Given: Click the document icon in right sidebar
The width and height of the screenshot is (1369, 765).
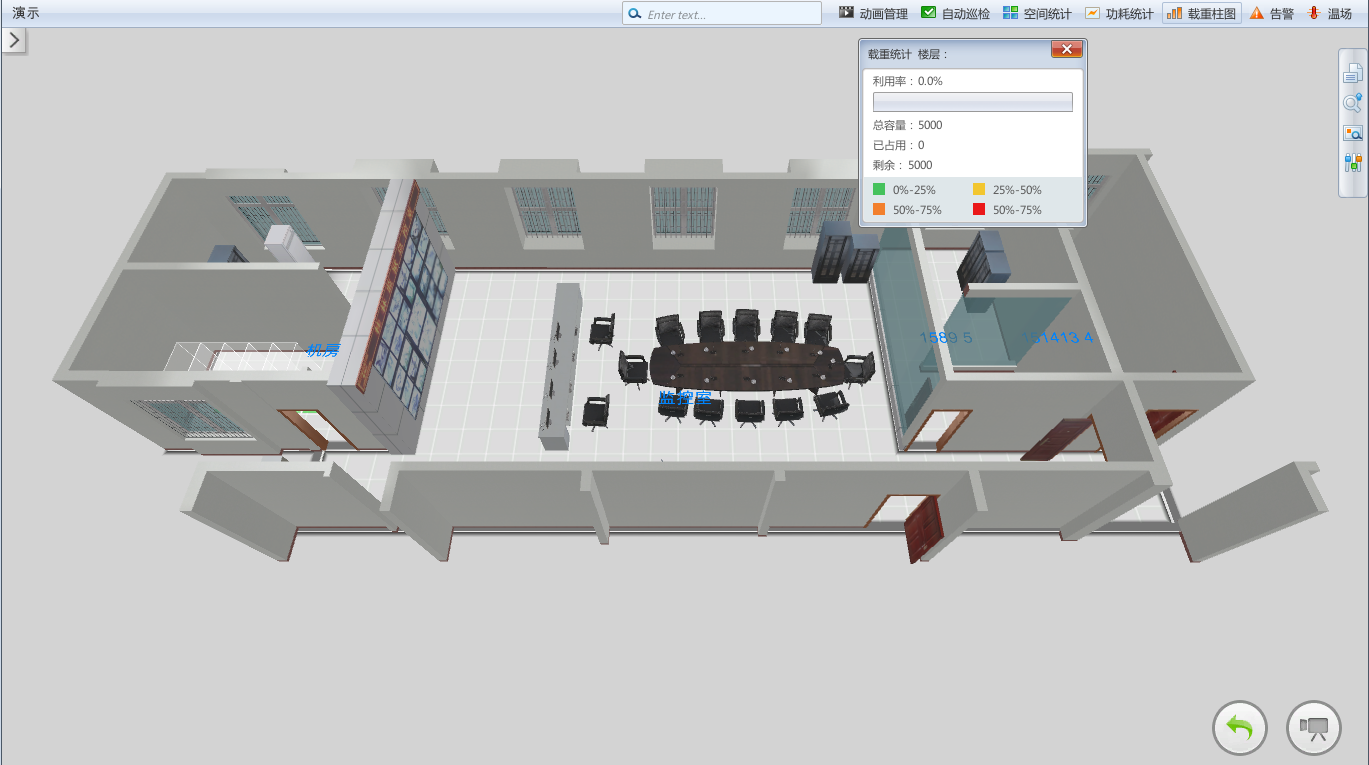Looking at the screenshot, I should click(x=1352, y=73).
